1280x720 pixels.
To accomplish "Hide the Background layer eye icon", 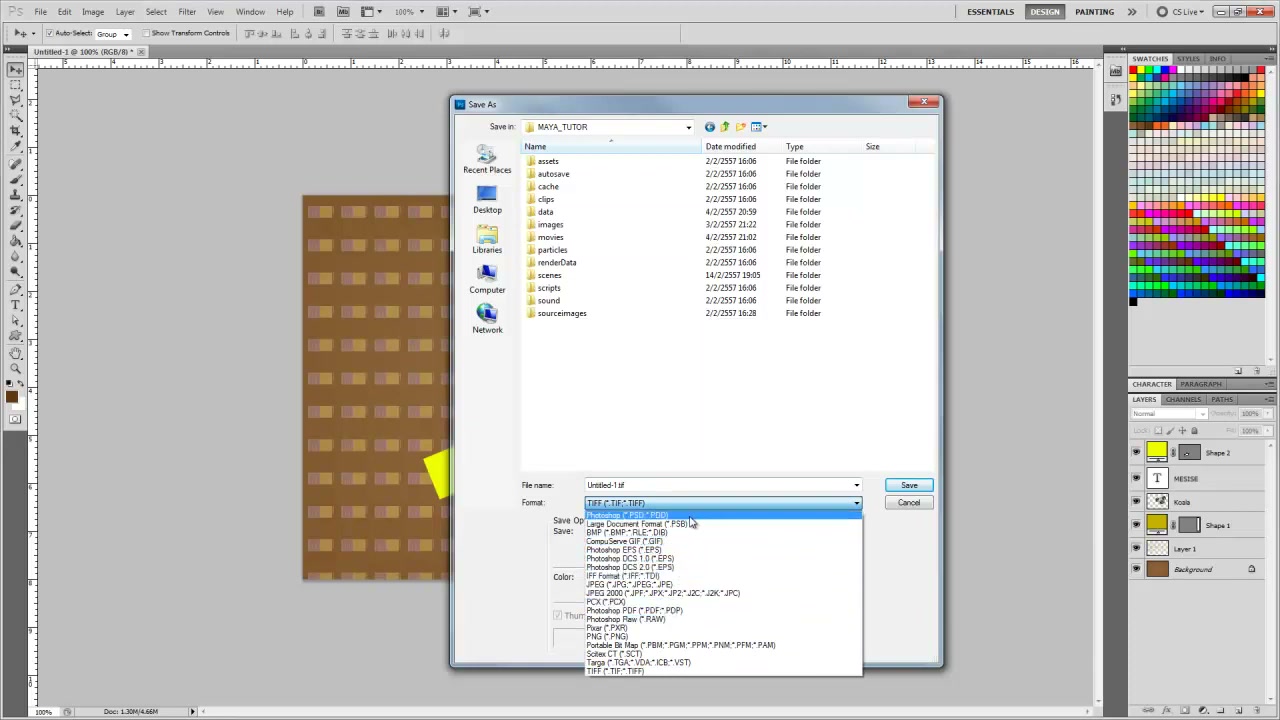I will click(1136, 570).
